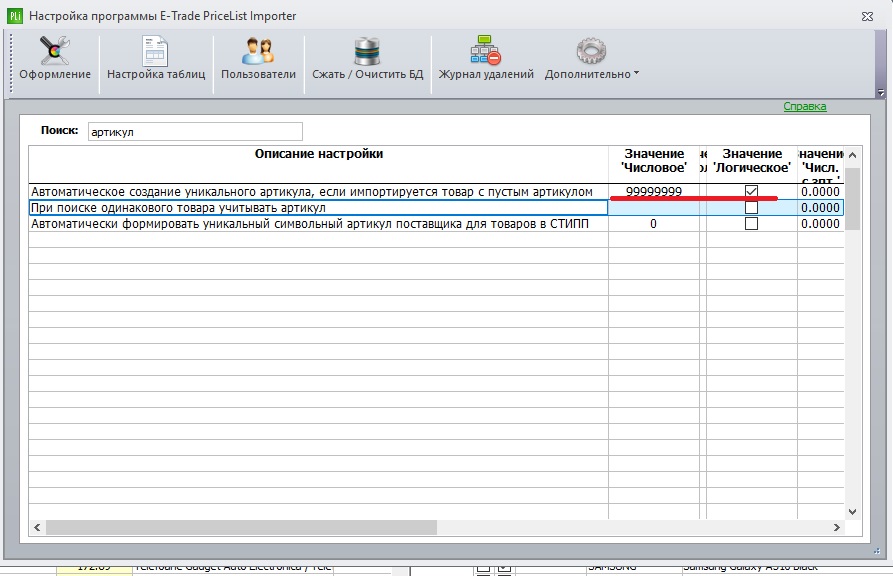Click the 'Описание настройки' column header

pos(318,164)
